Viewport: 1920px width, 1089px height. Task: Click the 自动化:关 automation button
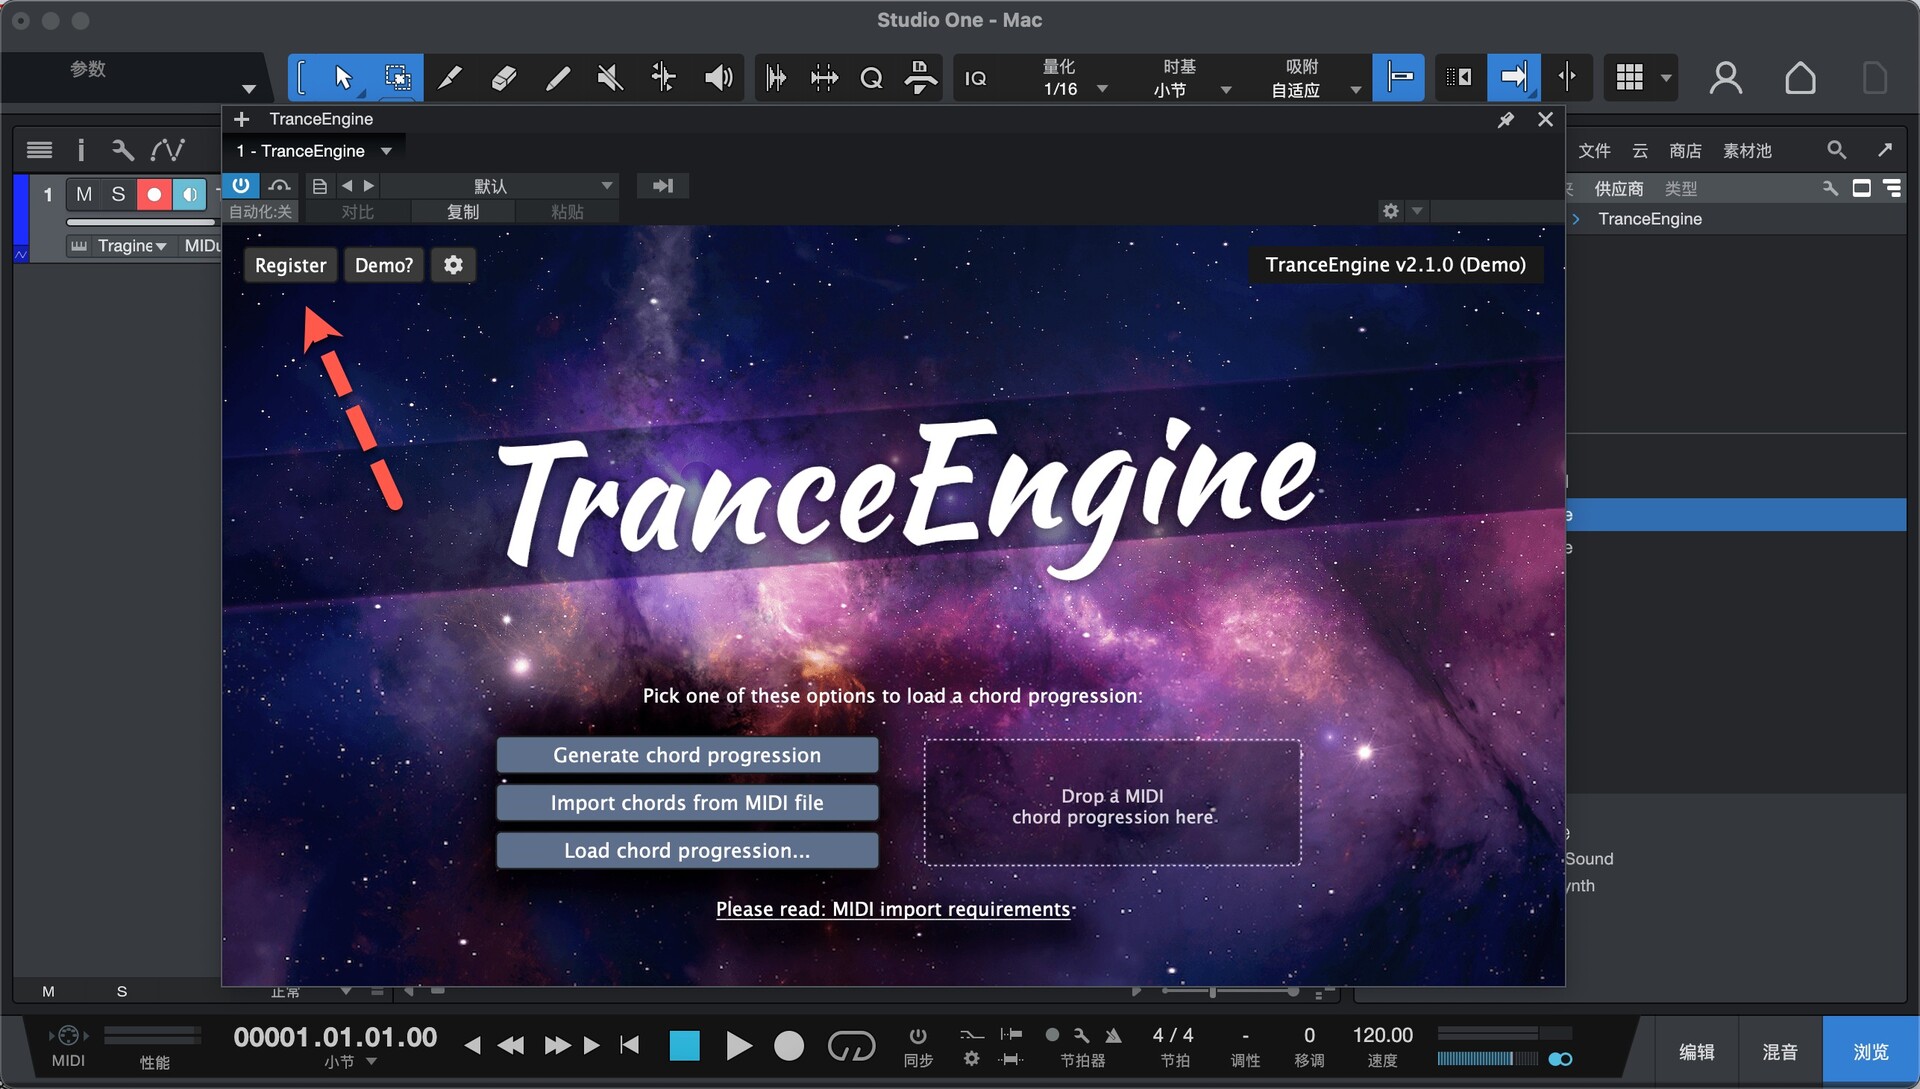coord(260,212)
